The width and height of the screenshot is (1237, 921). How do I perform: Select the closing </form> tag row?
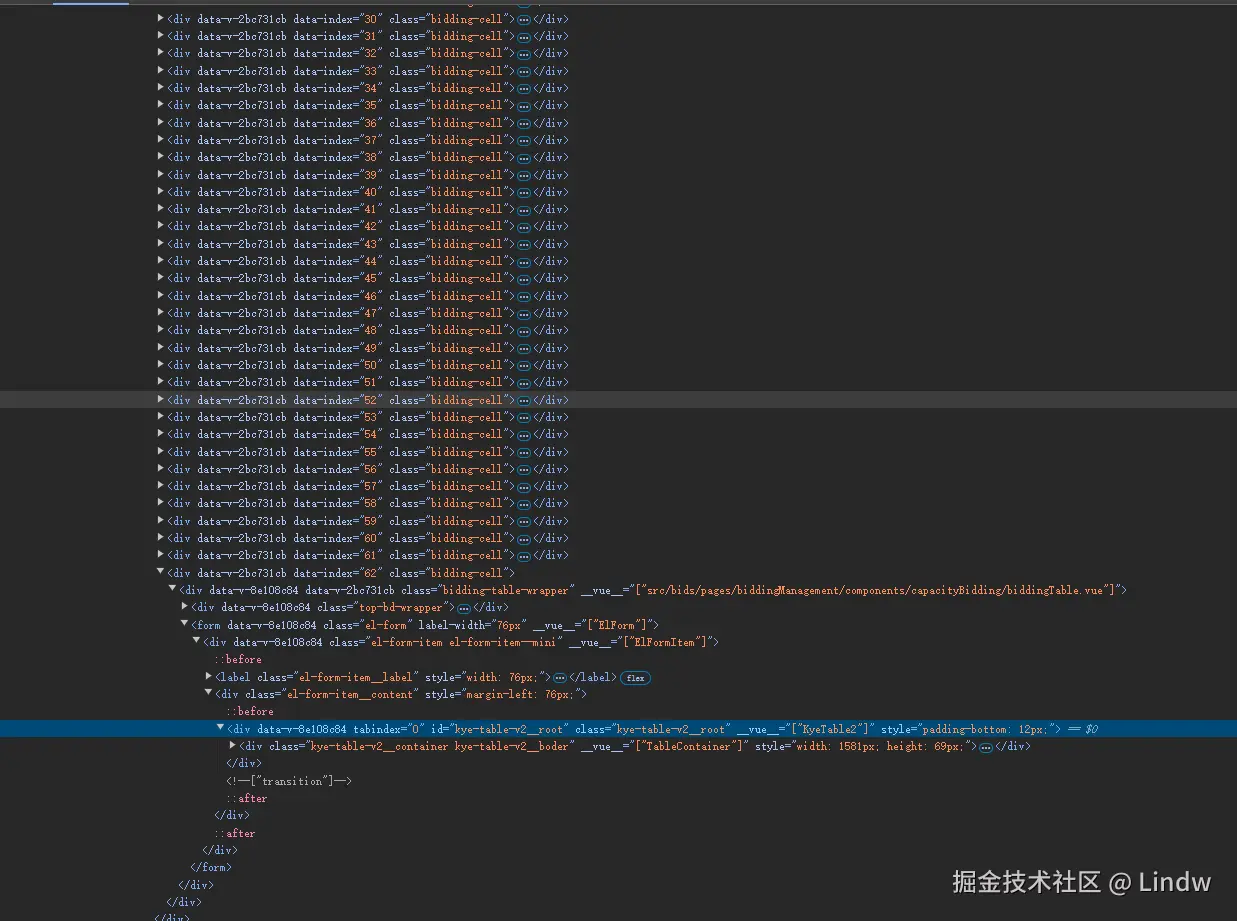tap(211, 867)
